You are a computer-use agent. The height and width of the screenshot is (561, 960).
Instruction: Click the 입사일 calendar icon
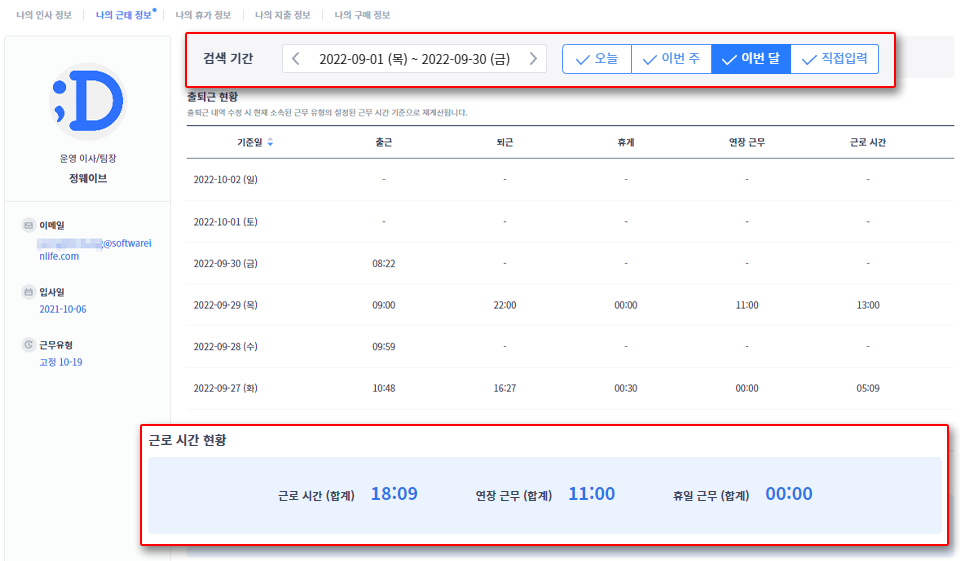point(28,292)
